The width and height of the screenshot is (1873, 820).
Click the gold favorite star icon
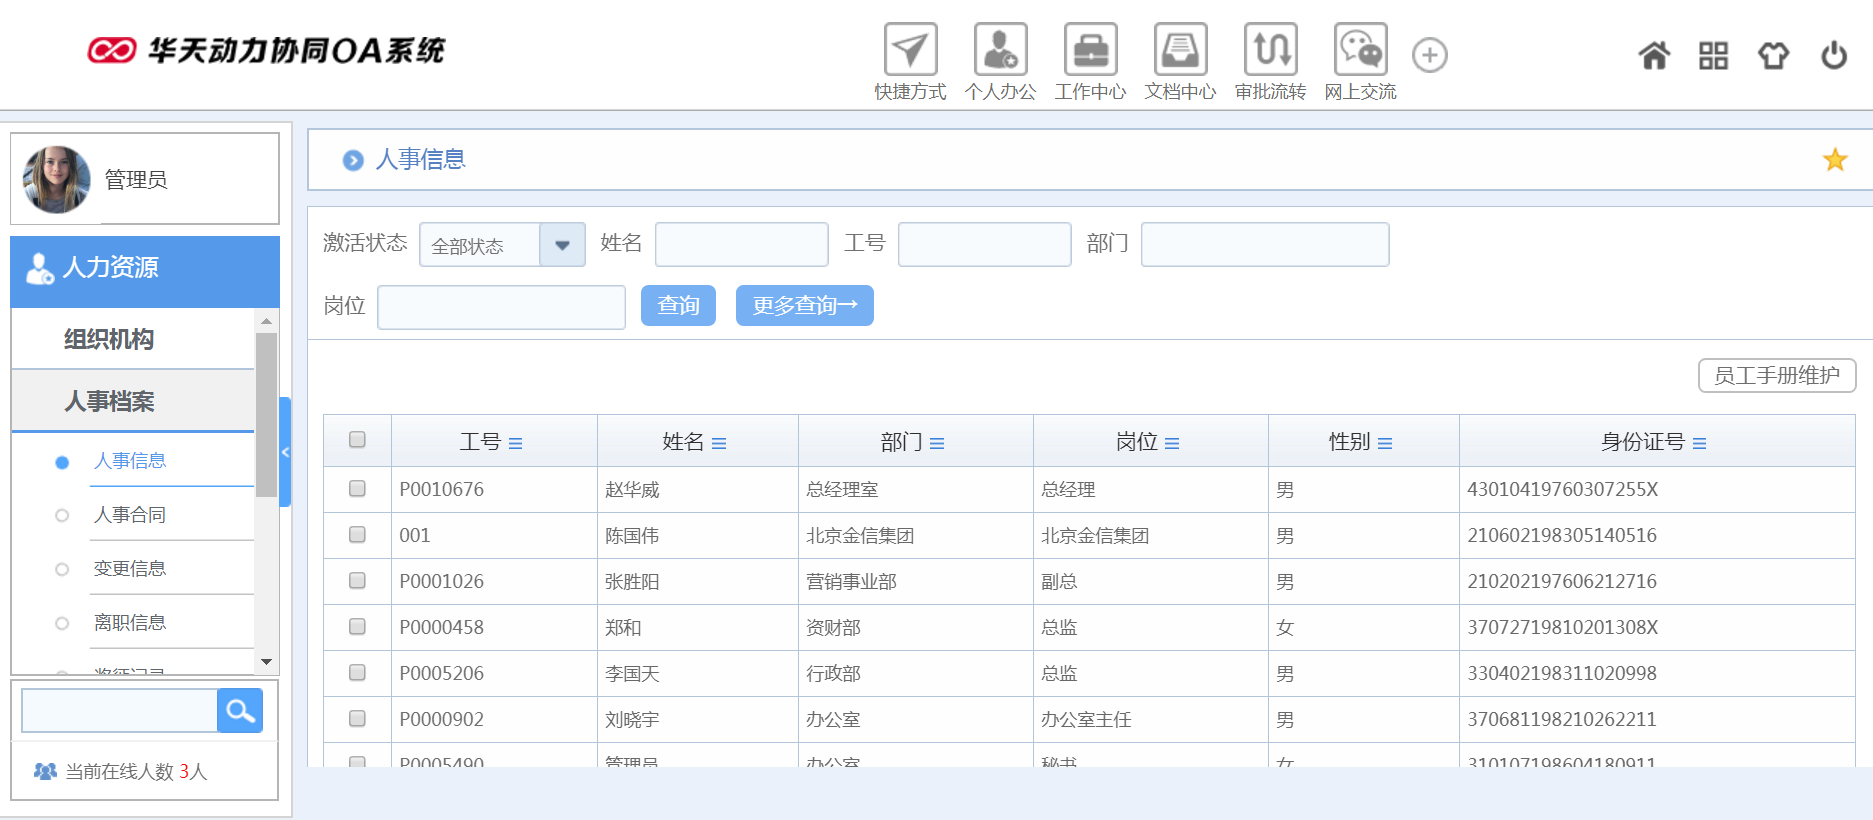point(1834,160)
